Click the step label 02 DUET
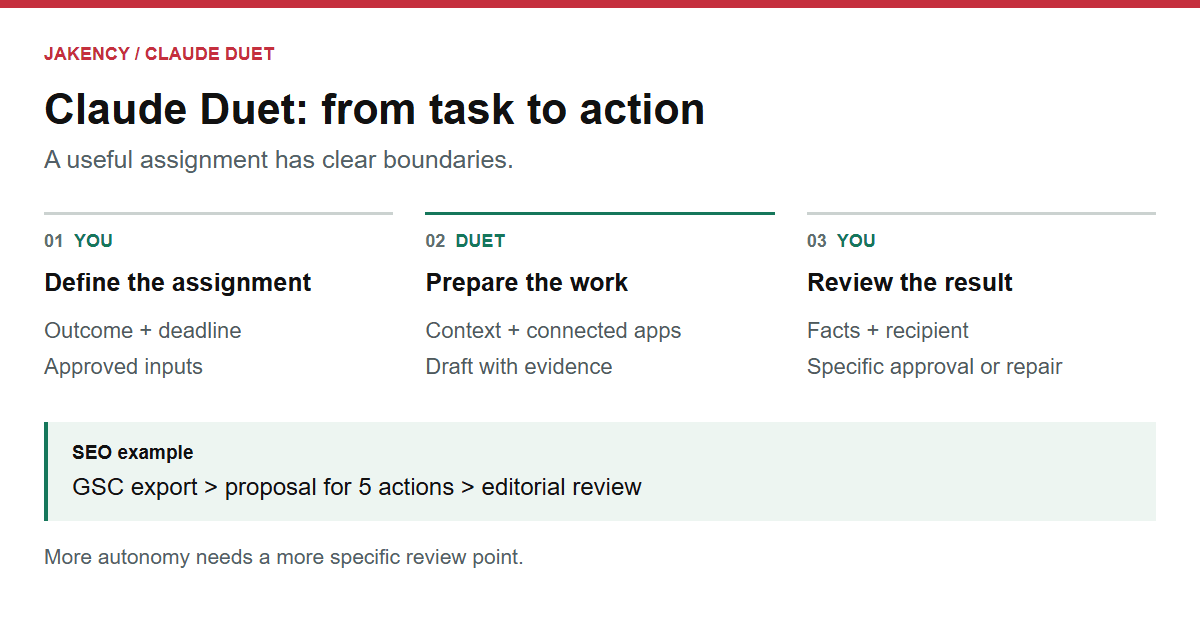Image resolution: width=1200 pixels, height=630 pixels. click(x=466, y=241)
